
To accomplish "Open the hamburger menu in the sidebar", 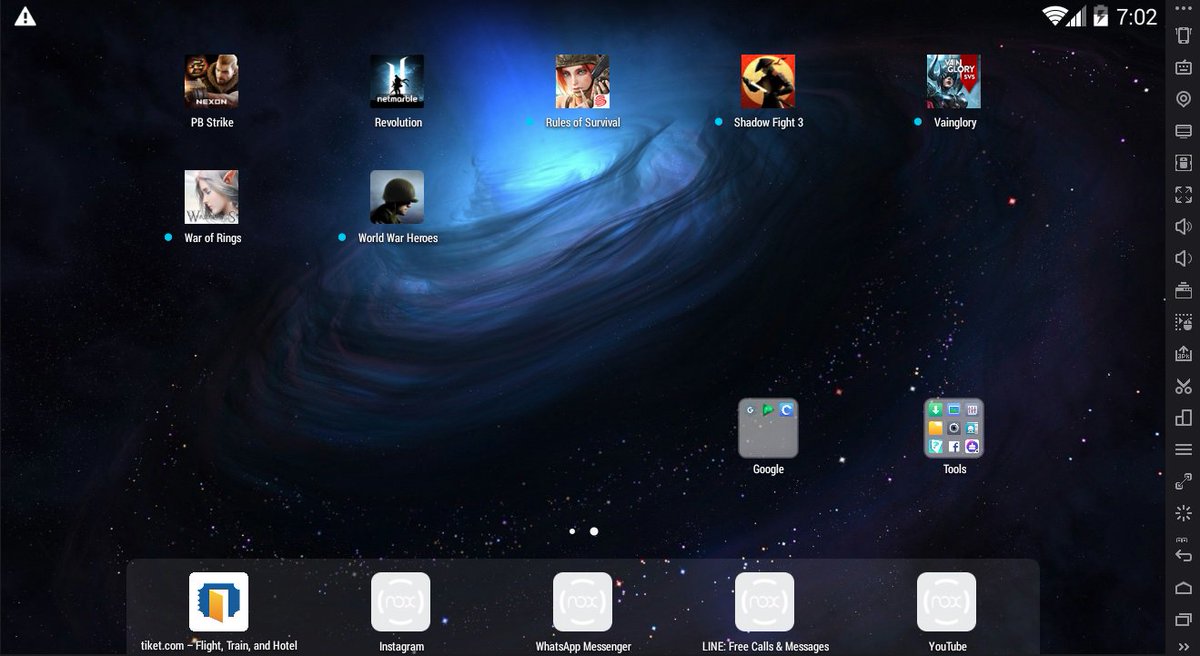I will (x=1183, y=450).
